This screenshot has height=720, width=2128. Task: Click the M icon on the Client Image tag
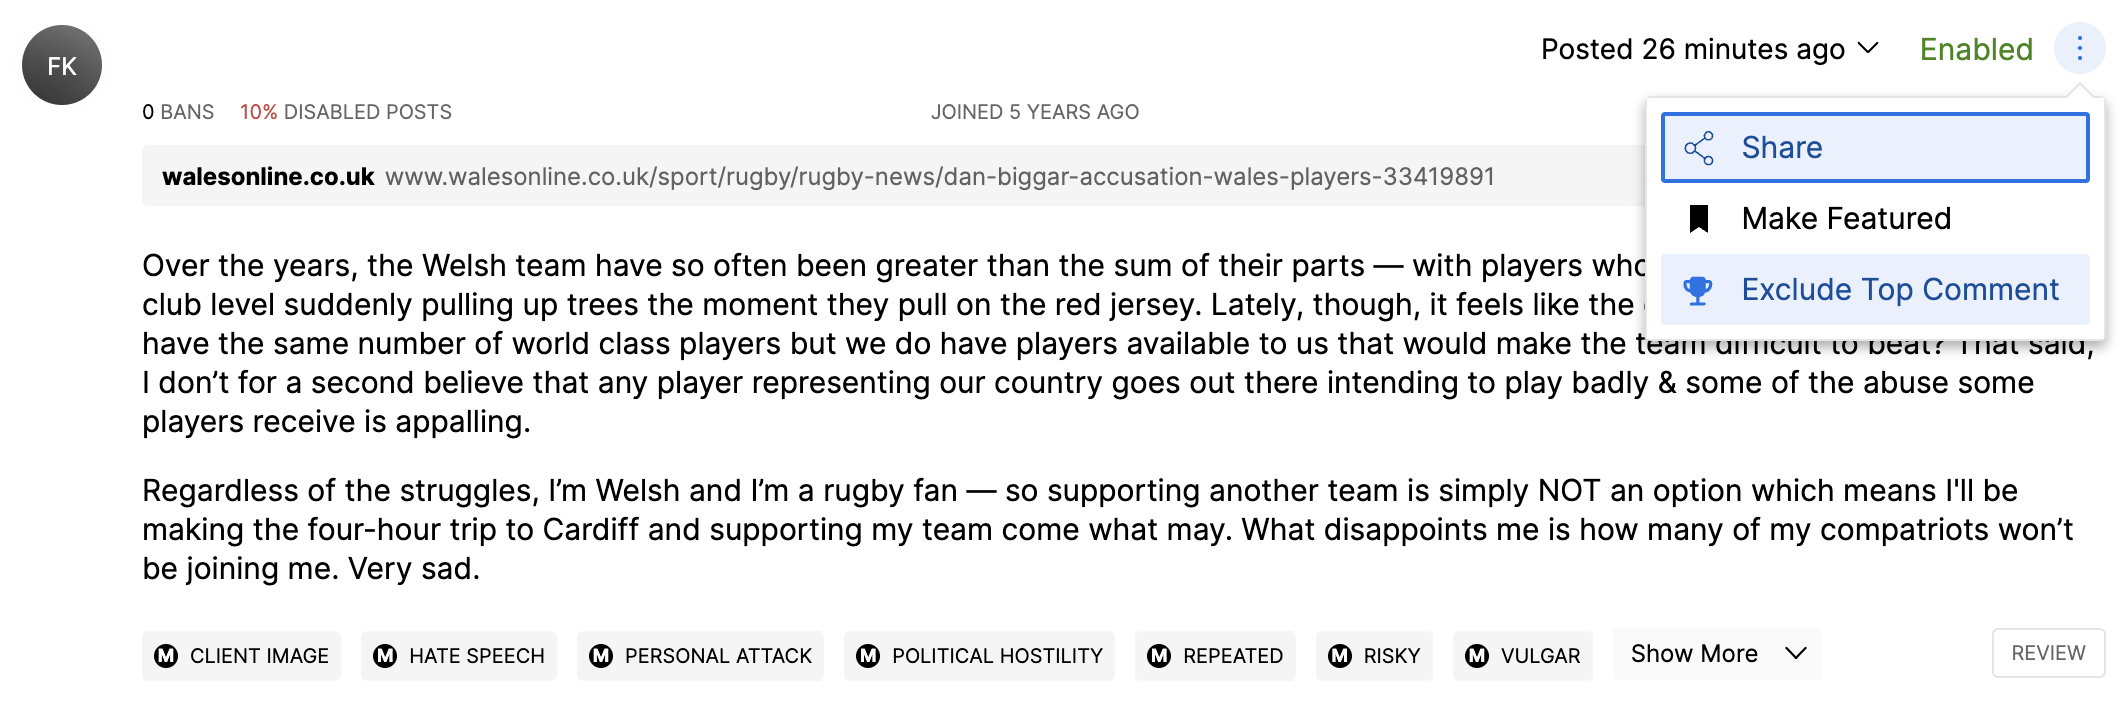tap(166, 656)
